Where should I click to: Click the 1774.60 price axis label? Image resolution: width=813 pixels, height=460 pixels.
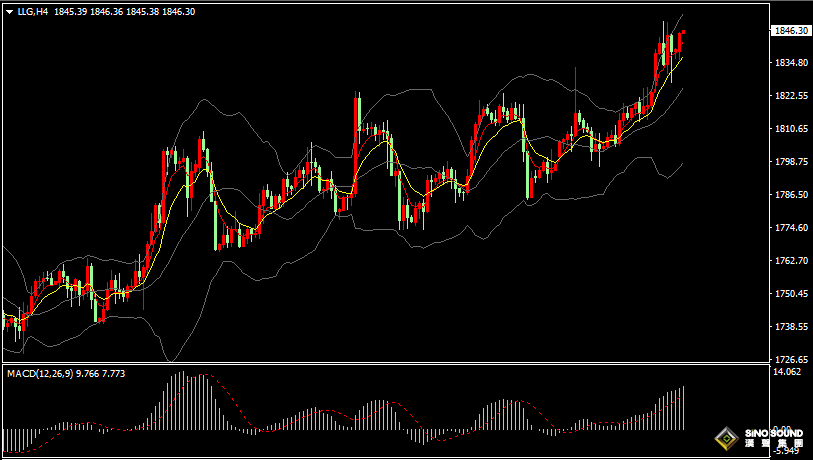click(x=790, y=228)
